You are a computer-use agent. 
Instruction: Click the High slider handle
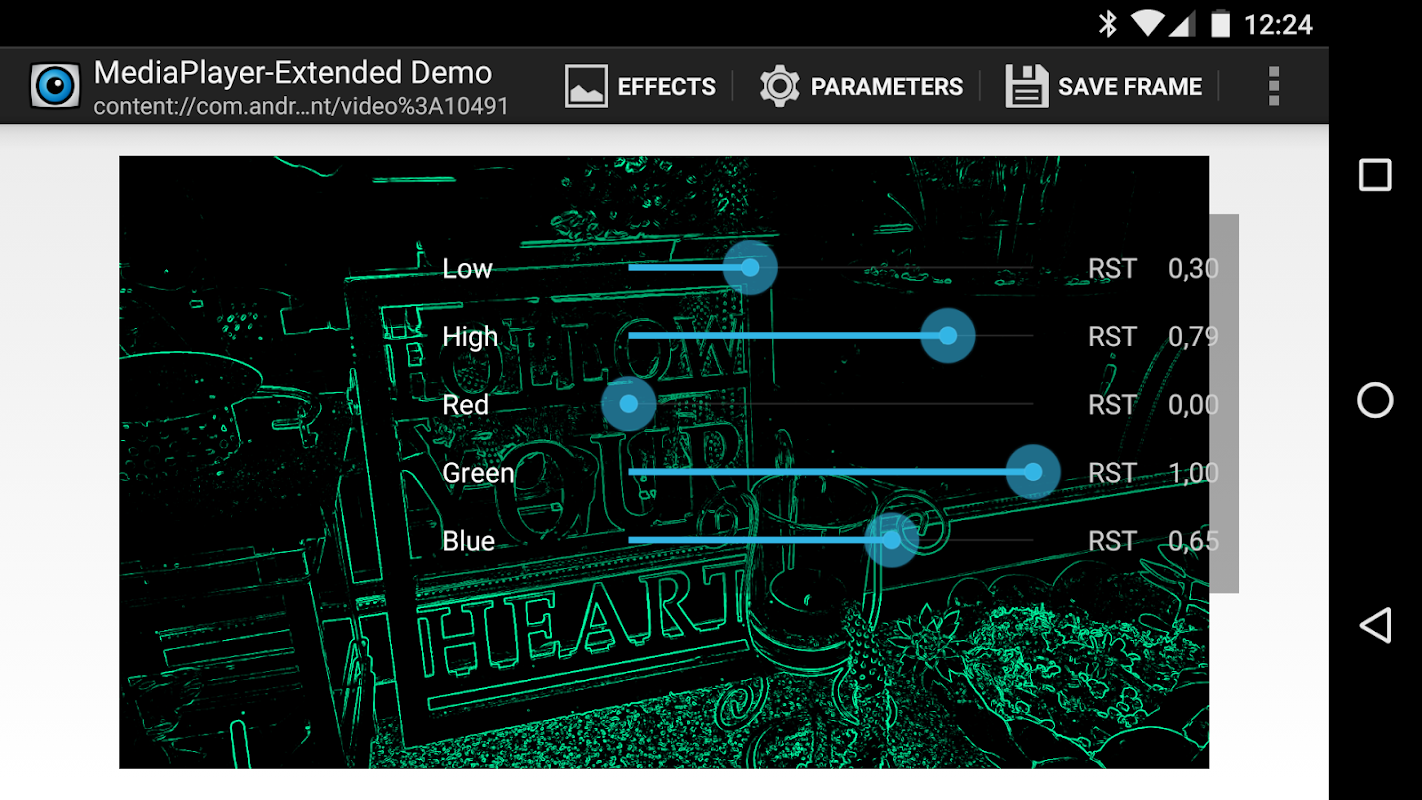point(947,336)
